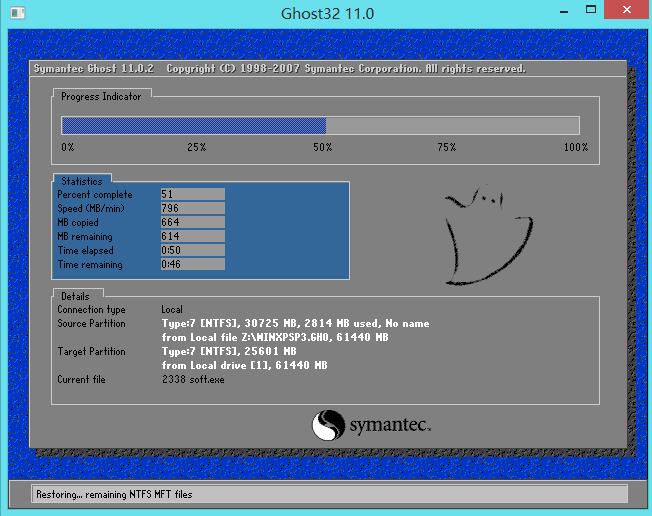Click the 'Speed (MB/min)' label
Image resolution: width=652 pixels, height=516 pixels.
pyautogui.click(x=91, y=208)
